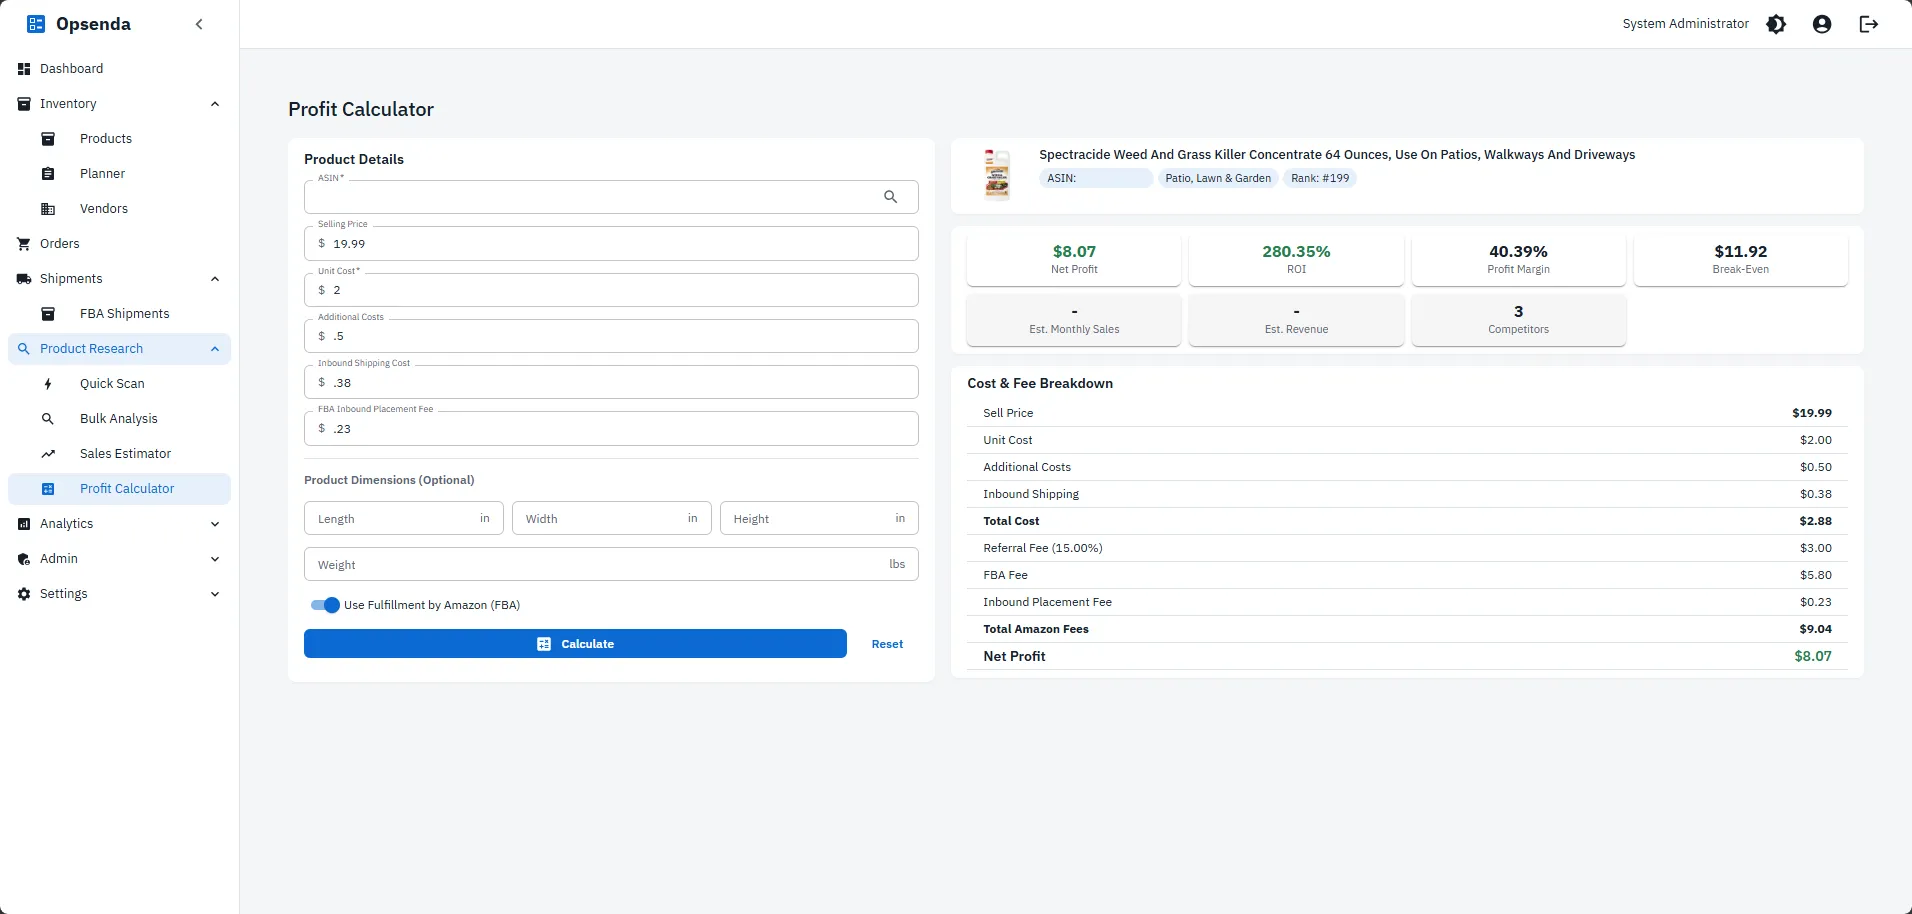Click the Competitors card
This screenshot has height=914, width=1912.
pyautogui.click(x=1518, y=320)
